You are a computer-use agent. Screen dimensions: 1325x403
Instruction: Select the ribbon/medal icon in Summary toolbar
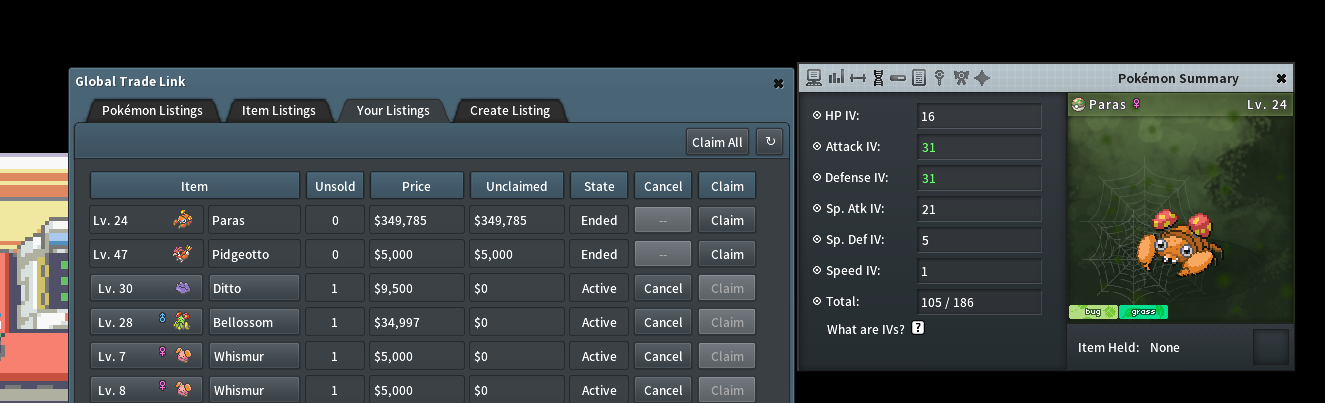[961, 77]
